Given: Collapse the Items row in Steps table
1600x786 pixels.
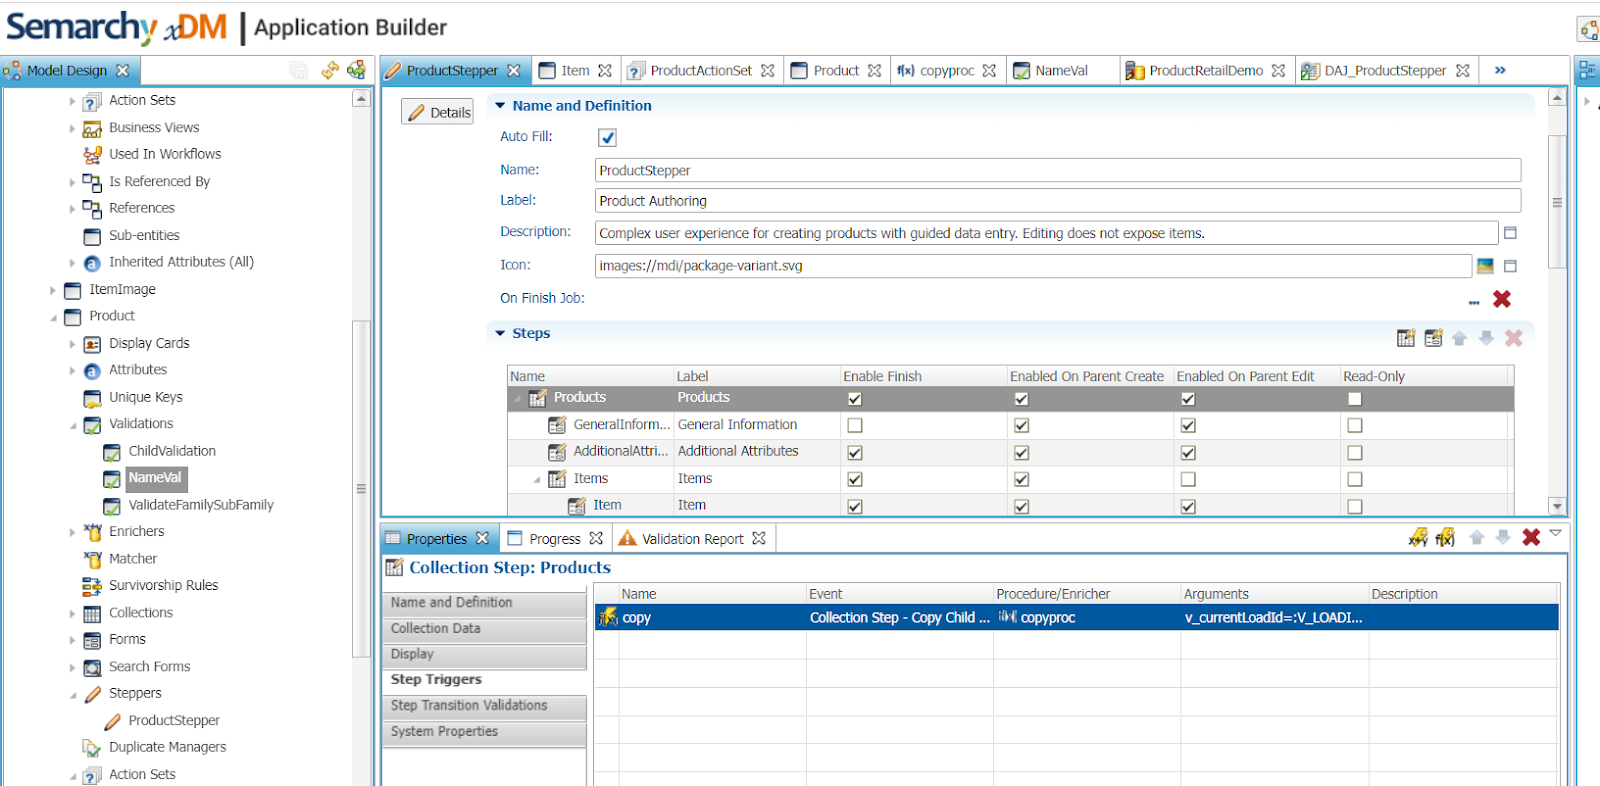Looking at the screenshot, I should (536, 479).
